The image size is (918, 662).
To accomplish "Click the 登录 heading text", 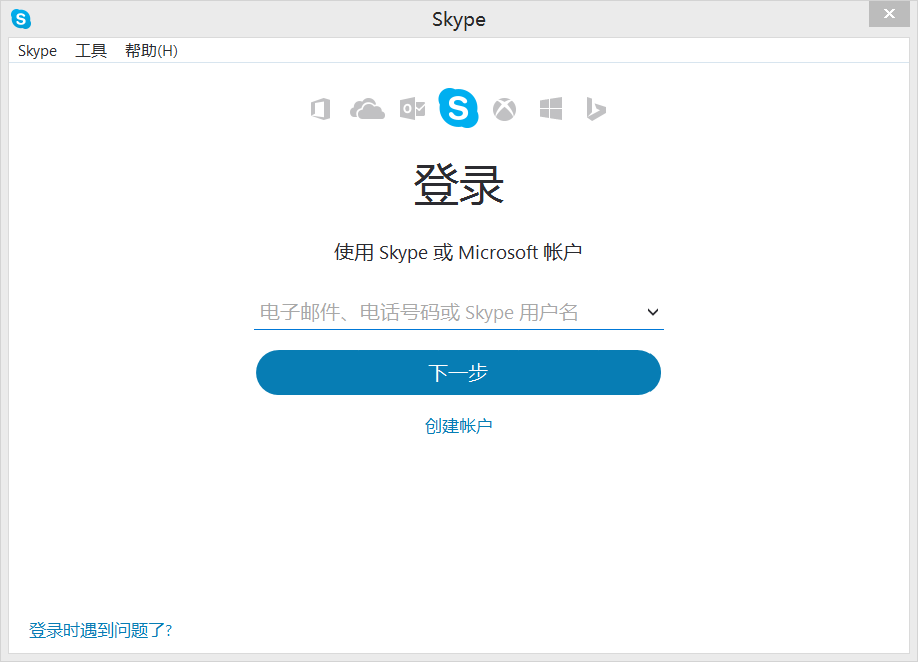I will point(458,184).
